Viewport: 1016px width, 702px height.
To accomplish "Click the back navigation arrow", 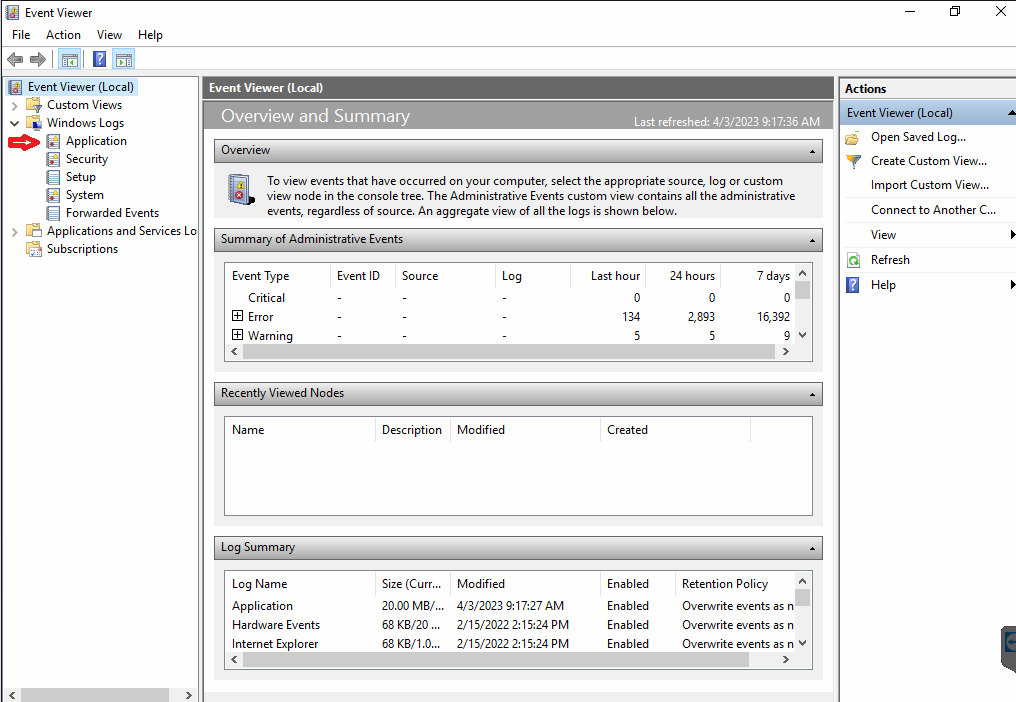I will (x=14, y=59).
